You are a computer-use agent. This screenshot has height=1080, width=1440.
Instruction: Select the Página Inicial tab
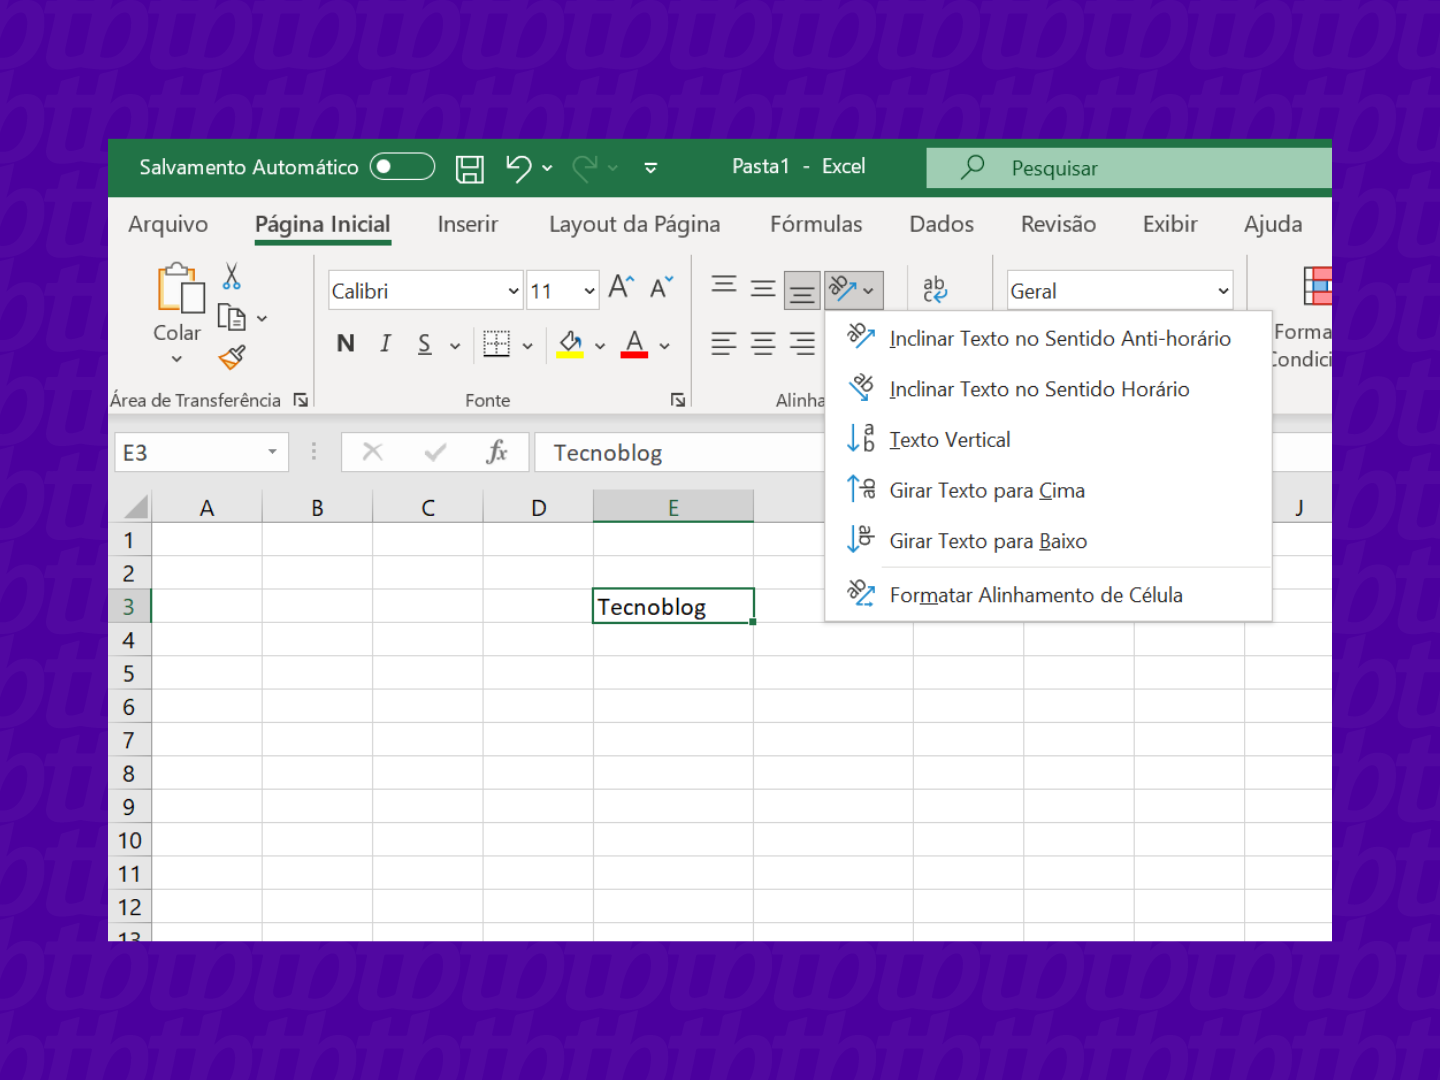click(323, 224)
